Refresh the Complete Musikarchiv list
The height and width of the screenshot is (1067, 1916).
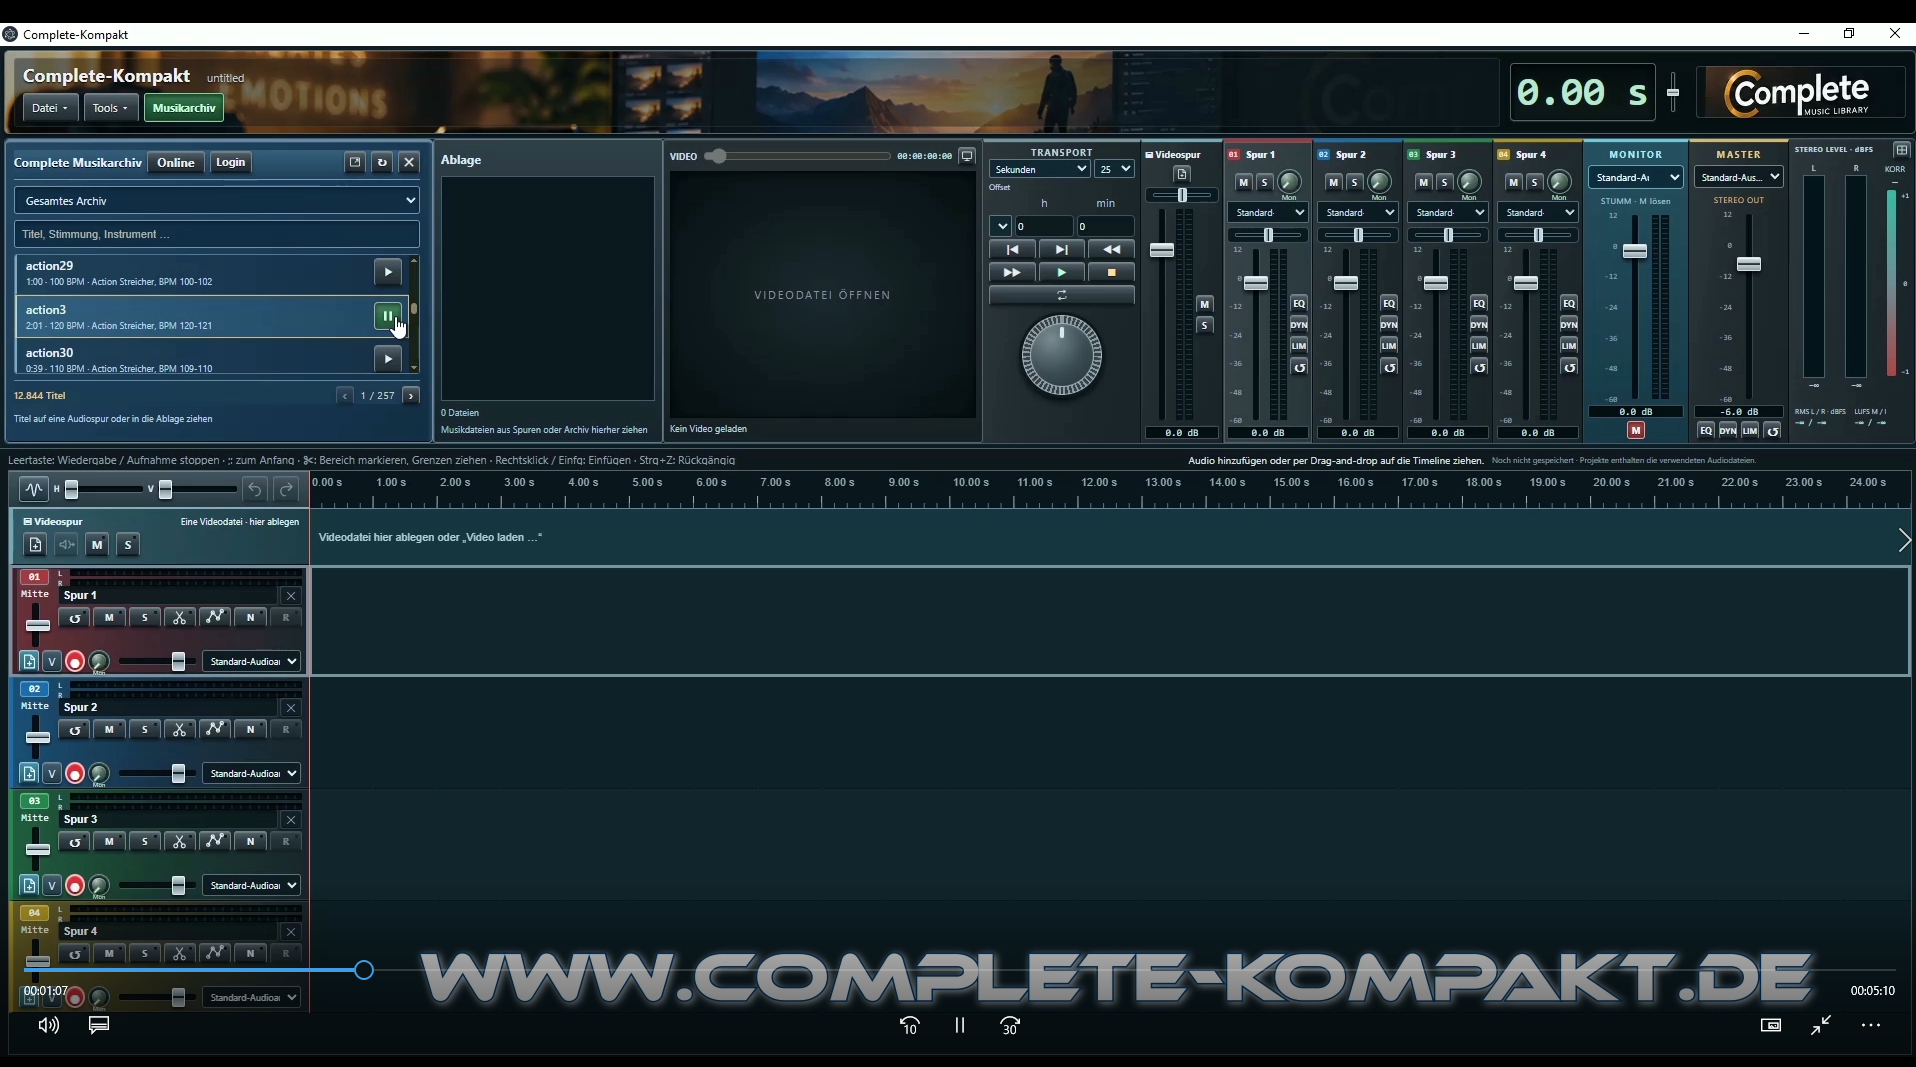382,162
